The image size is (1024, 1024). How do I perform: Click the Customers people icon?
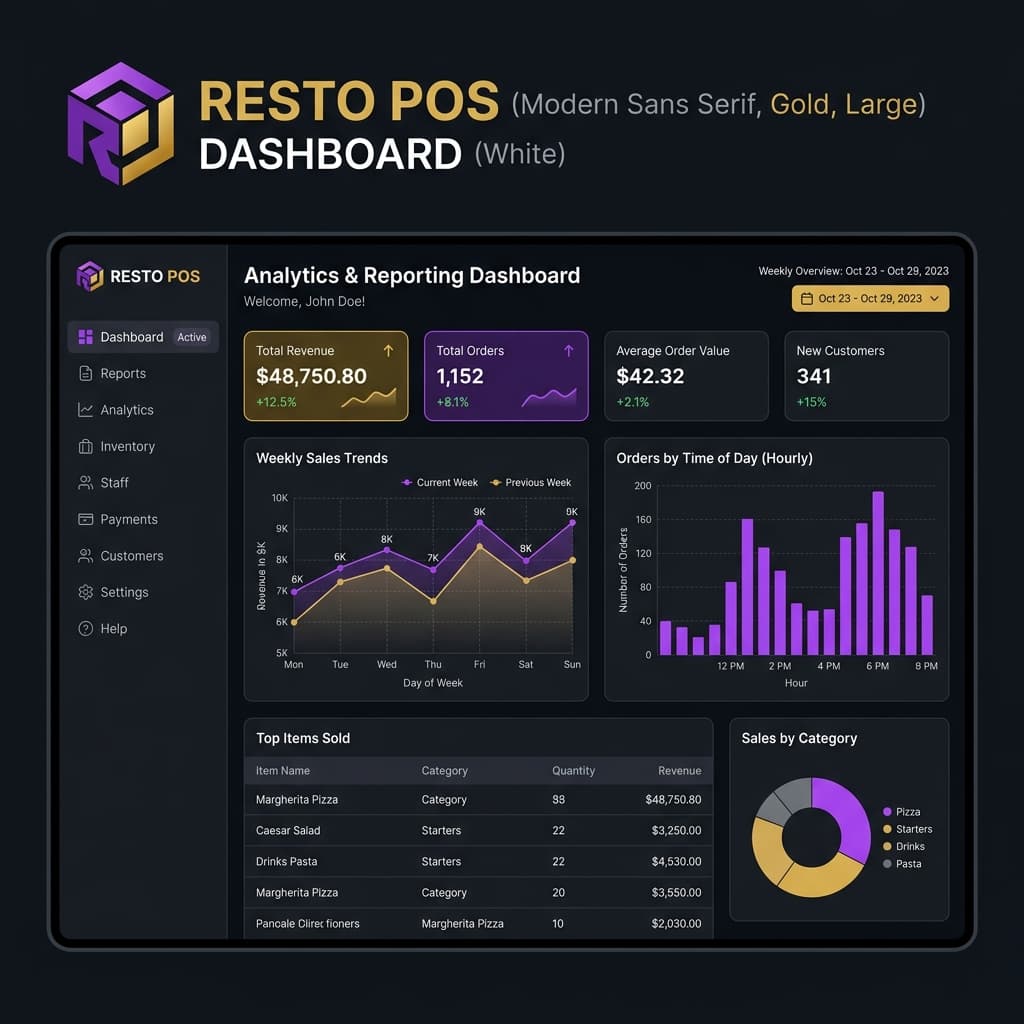pyautogui.click(x=86, y=556)
